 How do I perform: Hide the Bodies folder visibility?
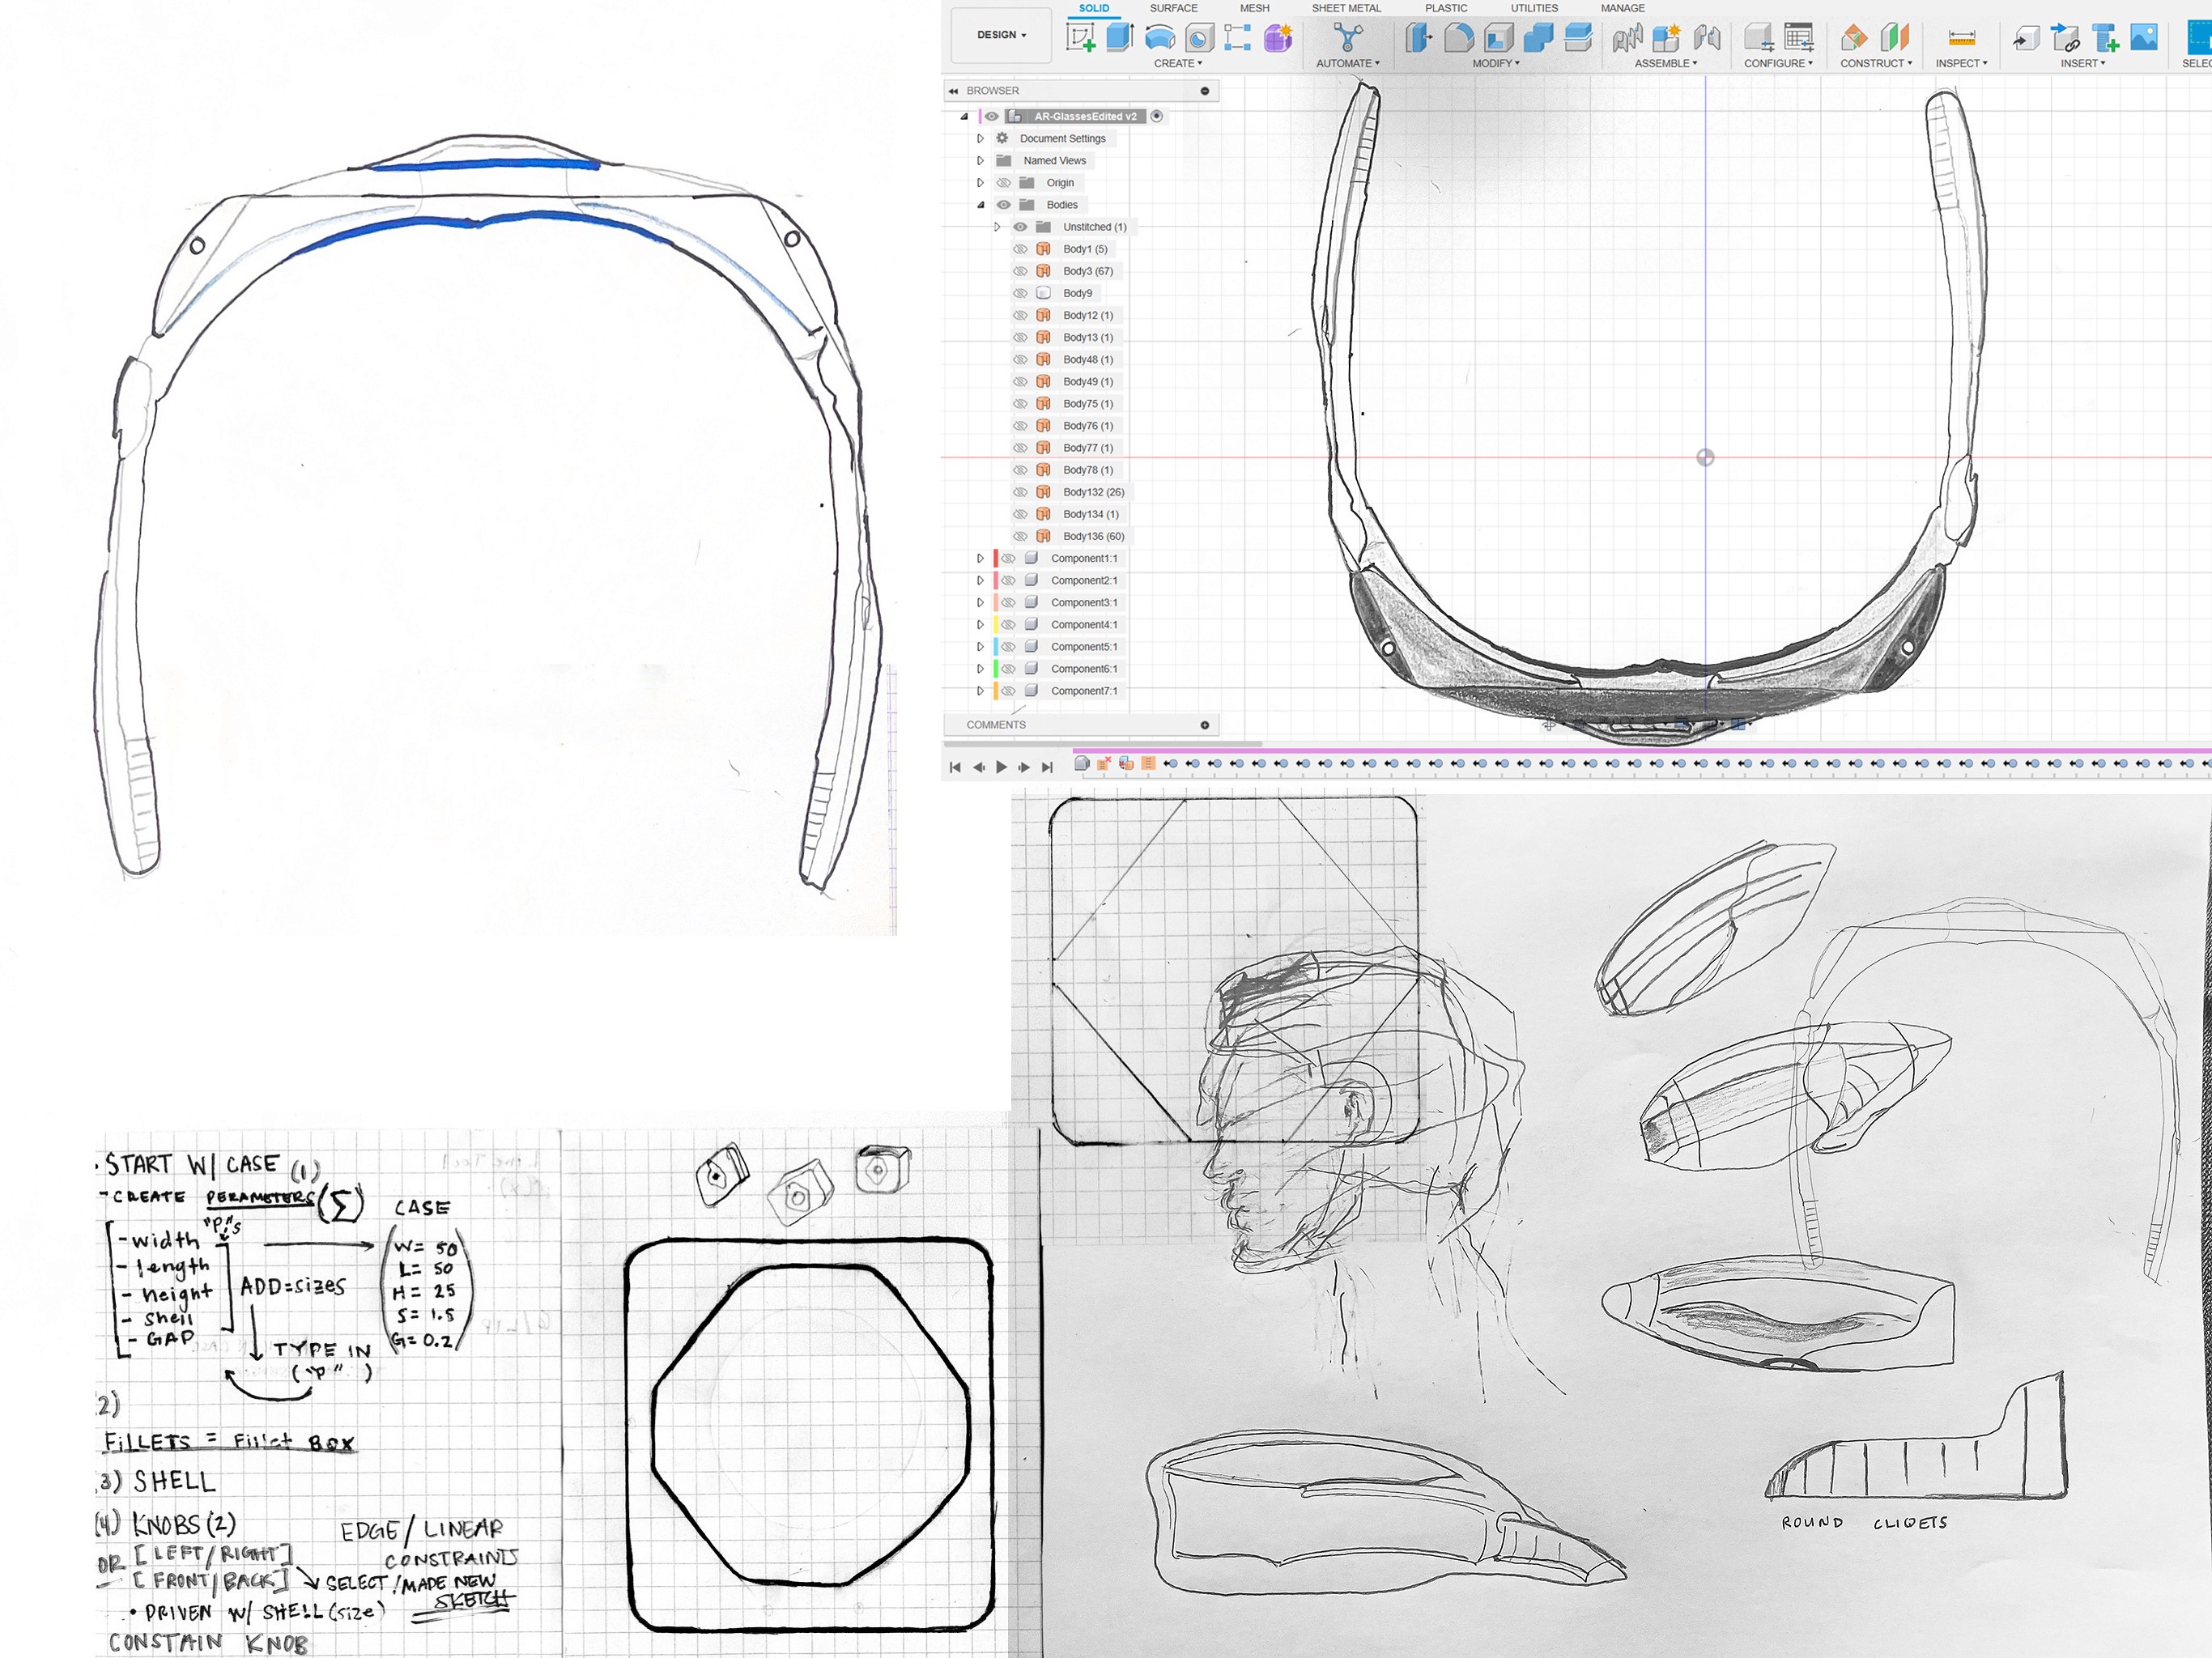pos(1003,205)
